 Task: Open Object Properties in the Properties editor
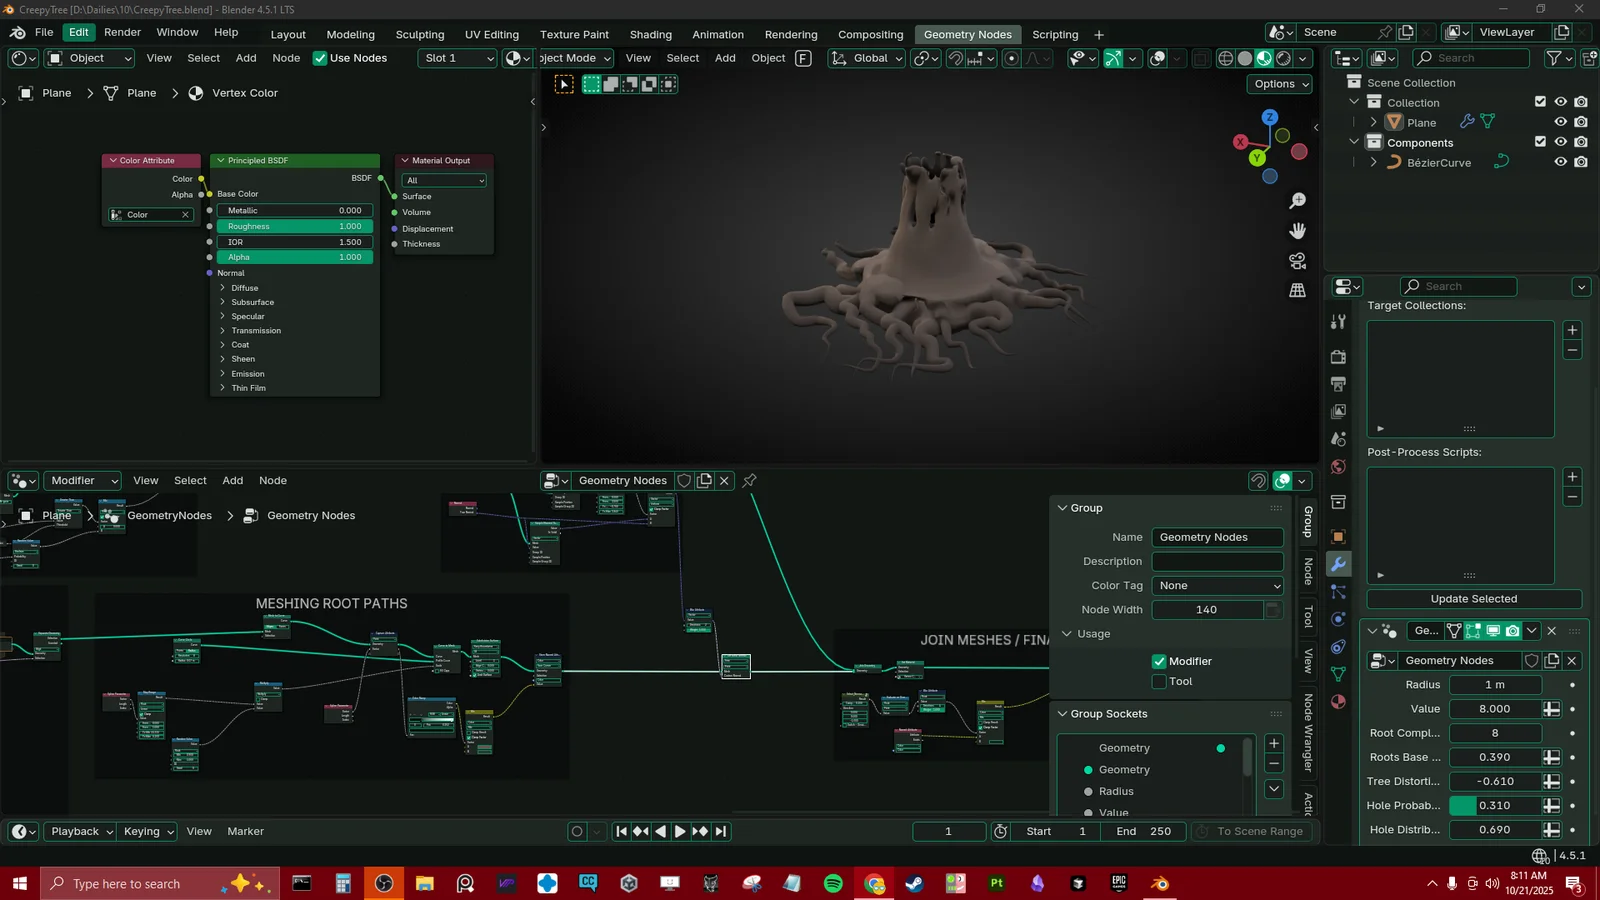pos(1337,537)
